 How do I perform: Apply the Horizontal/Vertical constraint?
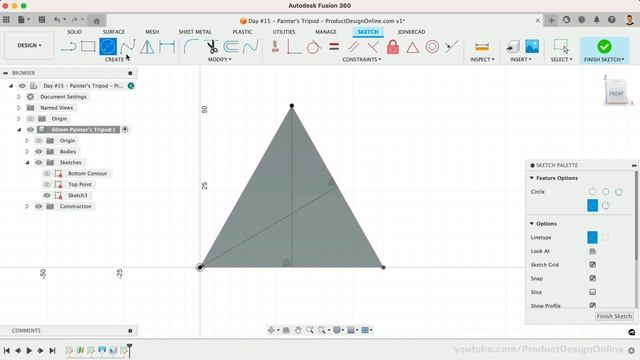pos(275,47)
